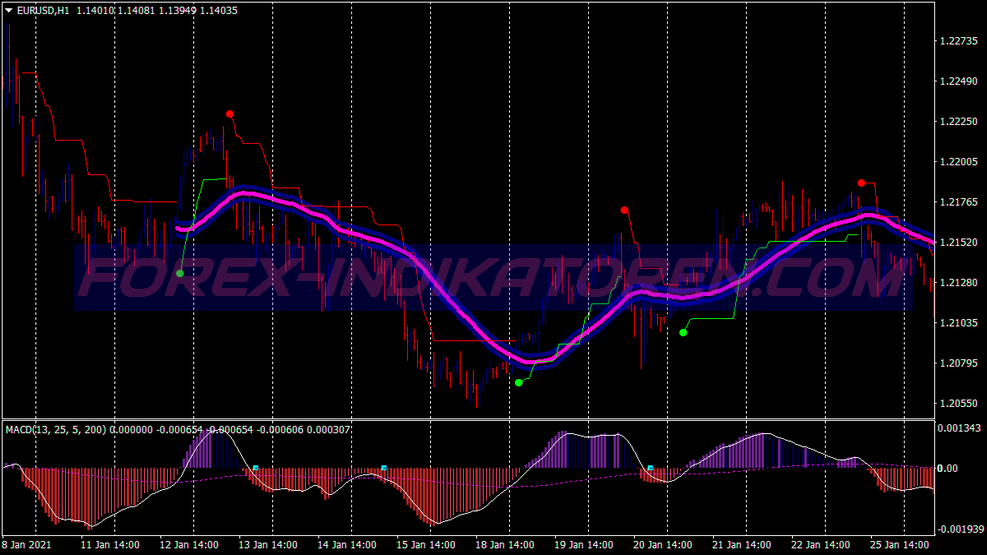Click the green buy dot after 20 Jan 14:00
Image resolution: width=987 pixels, height=555 pixels.
tap(683, 332)
